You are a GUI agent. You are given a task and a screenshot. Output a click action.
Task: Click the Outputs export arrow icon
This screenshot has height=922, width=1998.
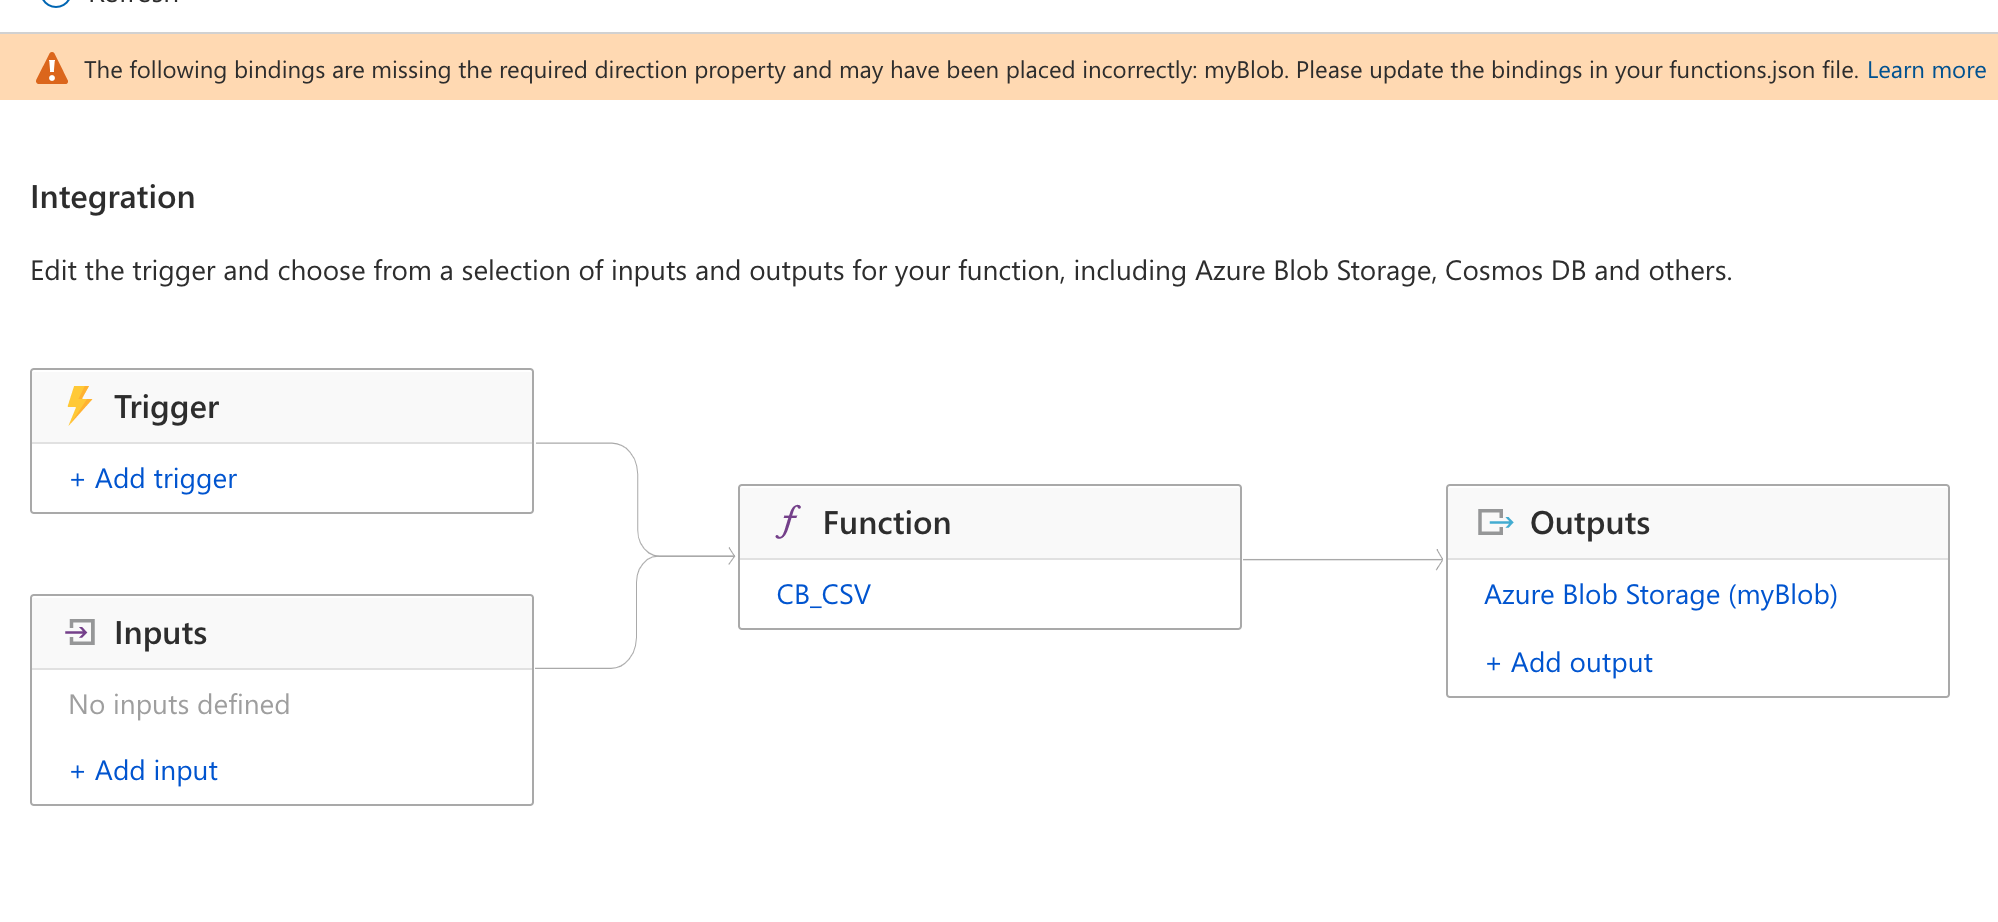point(1495,522)
